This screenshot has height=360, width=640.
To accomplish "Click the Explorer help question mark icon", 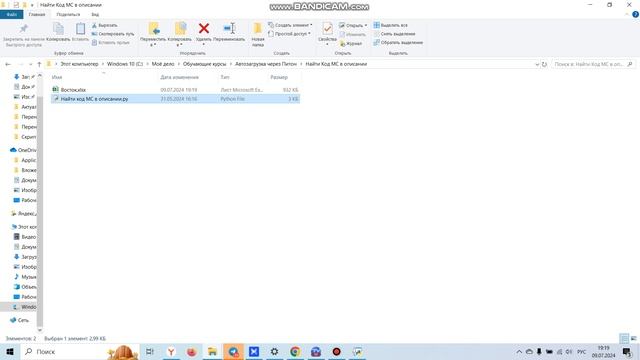I will click(x=635, y=14).
